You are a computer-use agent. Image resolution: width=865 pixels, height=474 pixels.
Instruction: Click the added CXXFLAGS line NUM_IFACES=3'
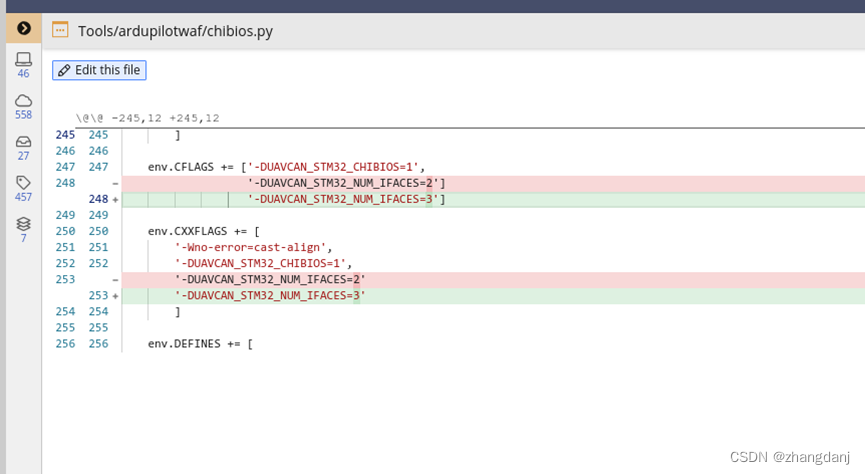click(493, 296)
